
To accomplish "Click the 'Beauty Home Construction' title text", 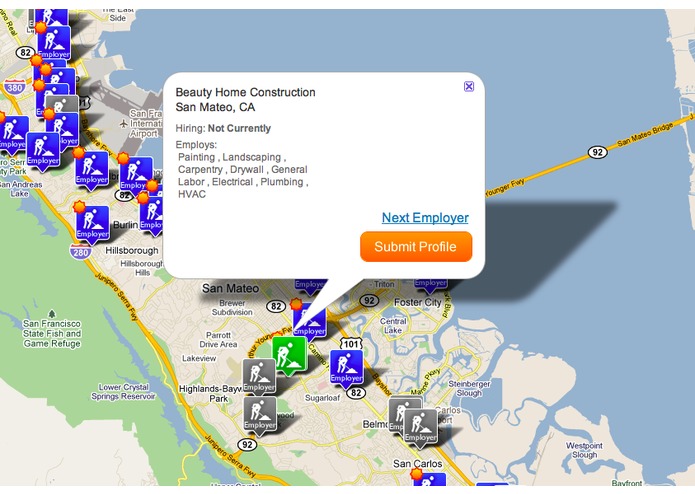I will point(245,92).
